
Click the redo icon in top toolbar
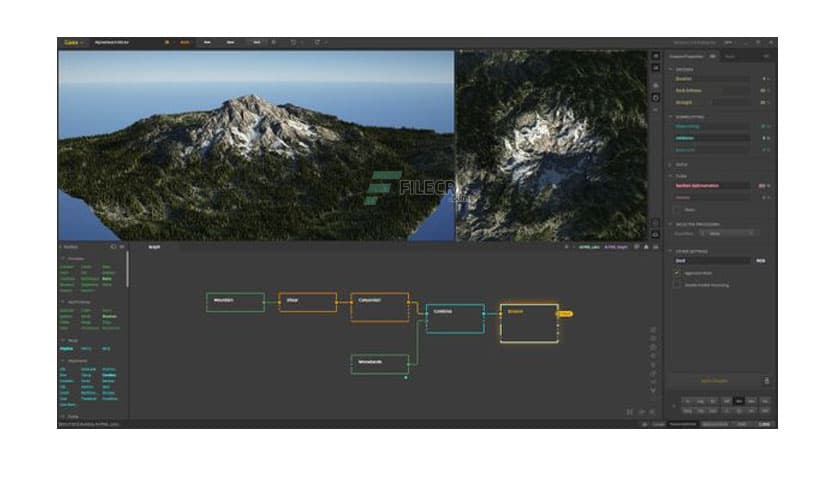[318, 43]
